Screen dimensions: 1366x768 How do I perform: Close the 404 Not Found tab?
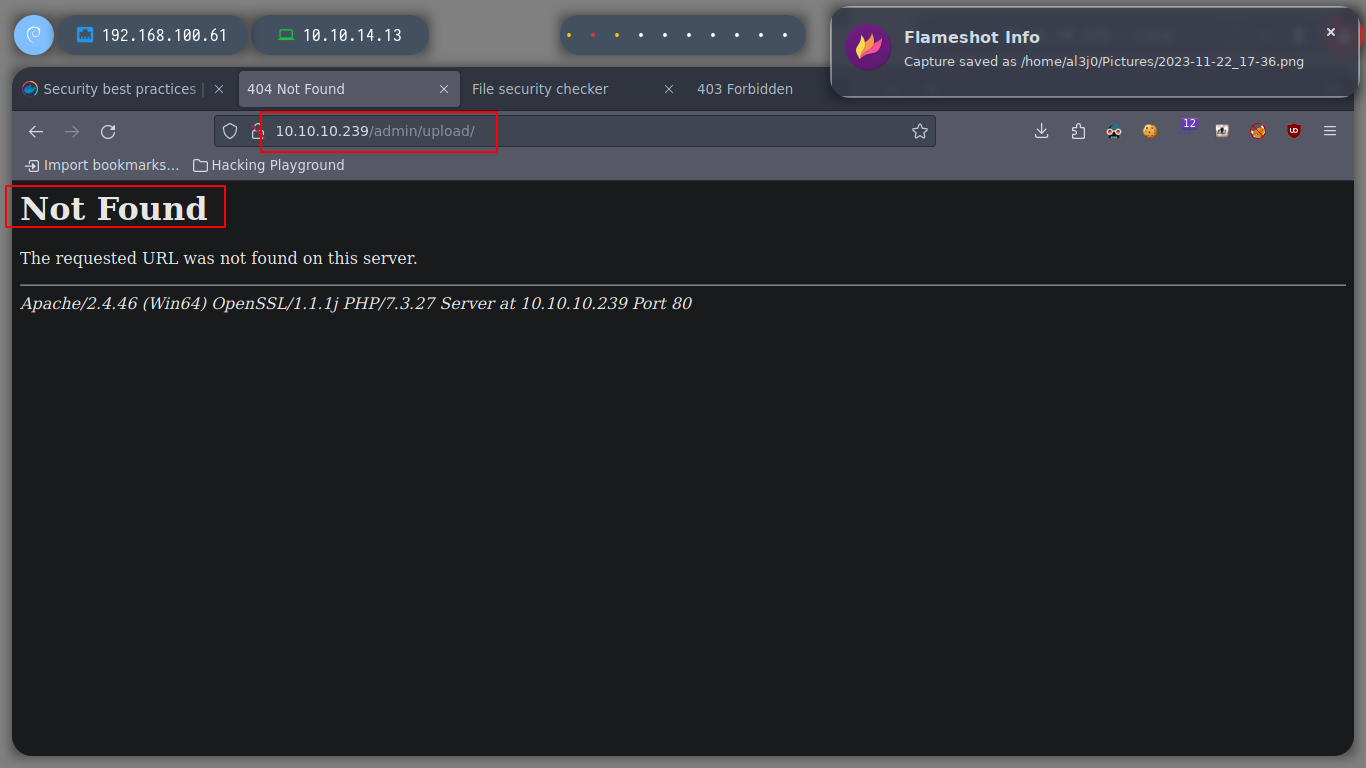coord(444,89)
